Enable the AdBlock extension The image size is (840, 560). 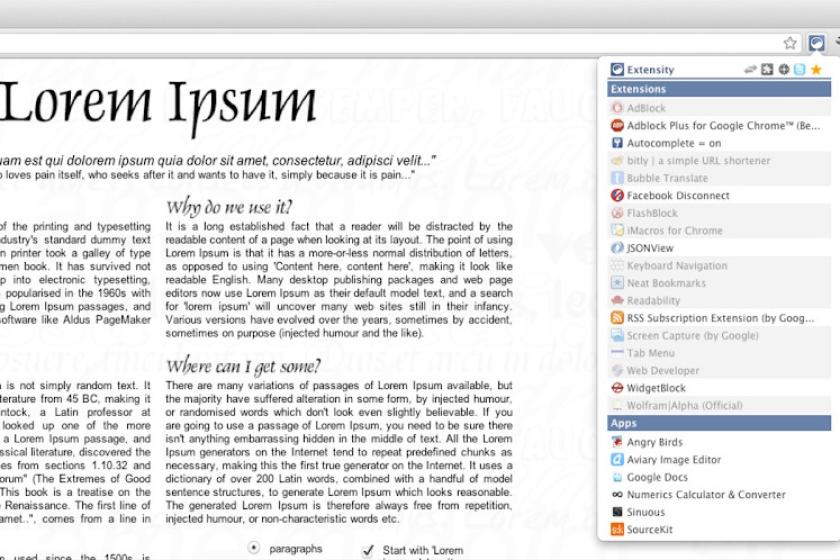click(x=719, y=108)
